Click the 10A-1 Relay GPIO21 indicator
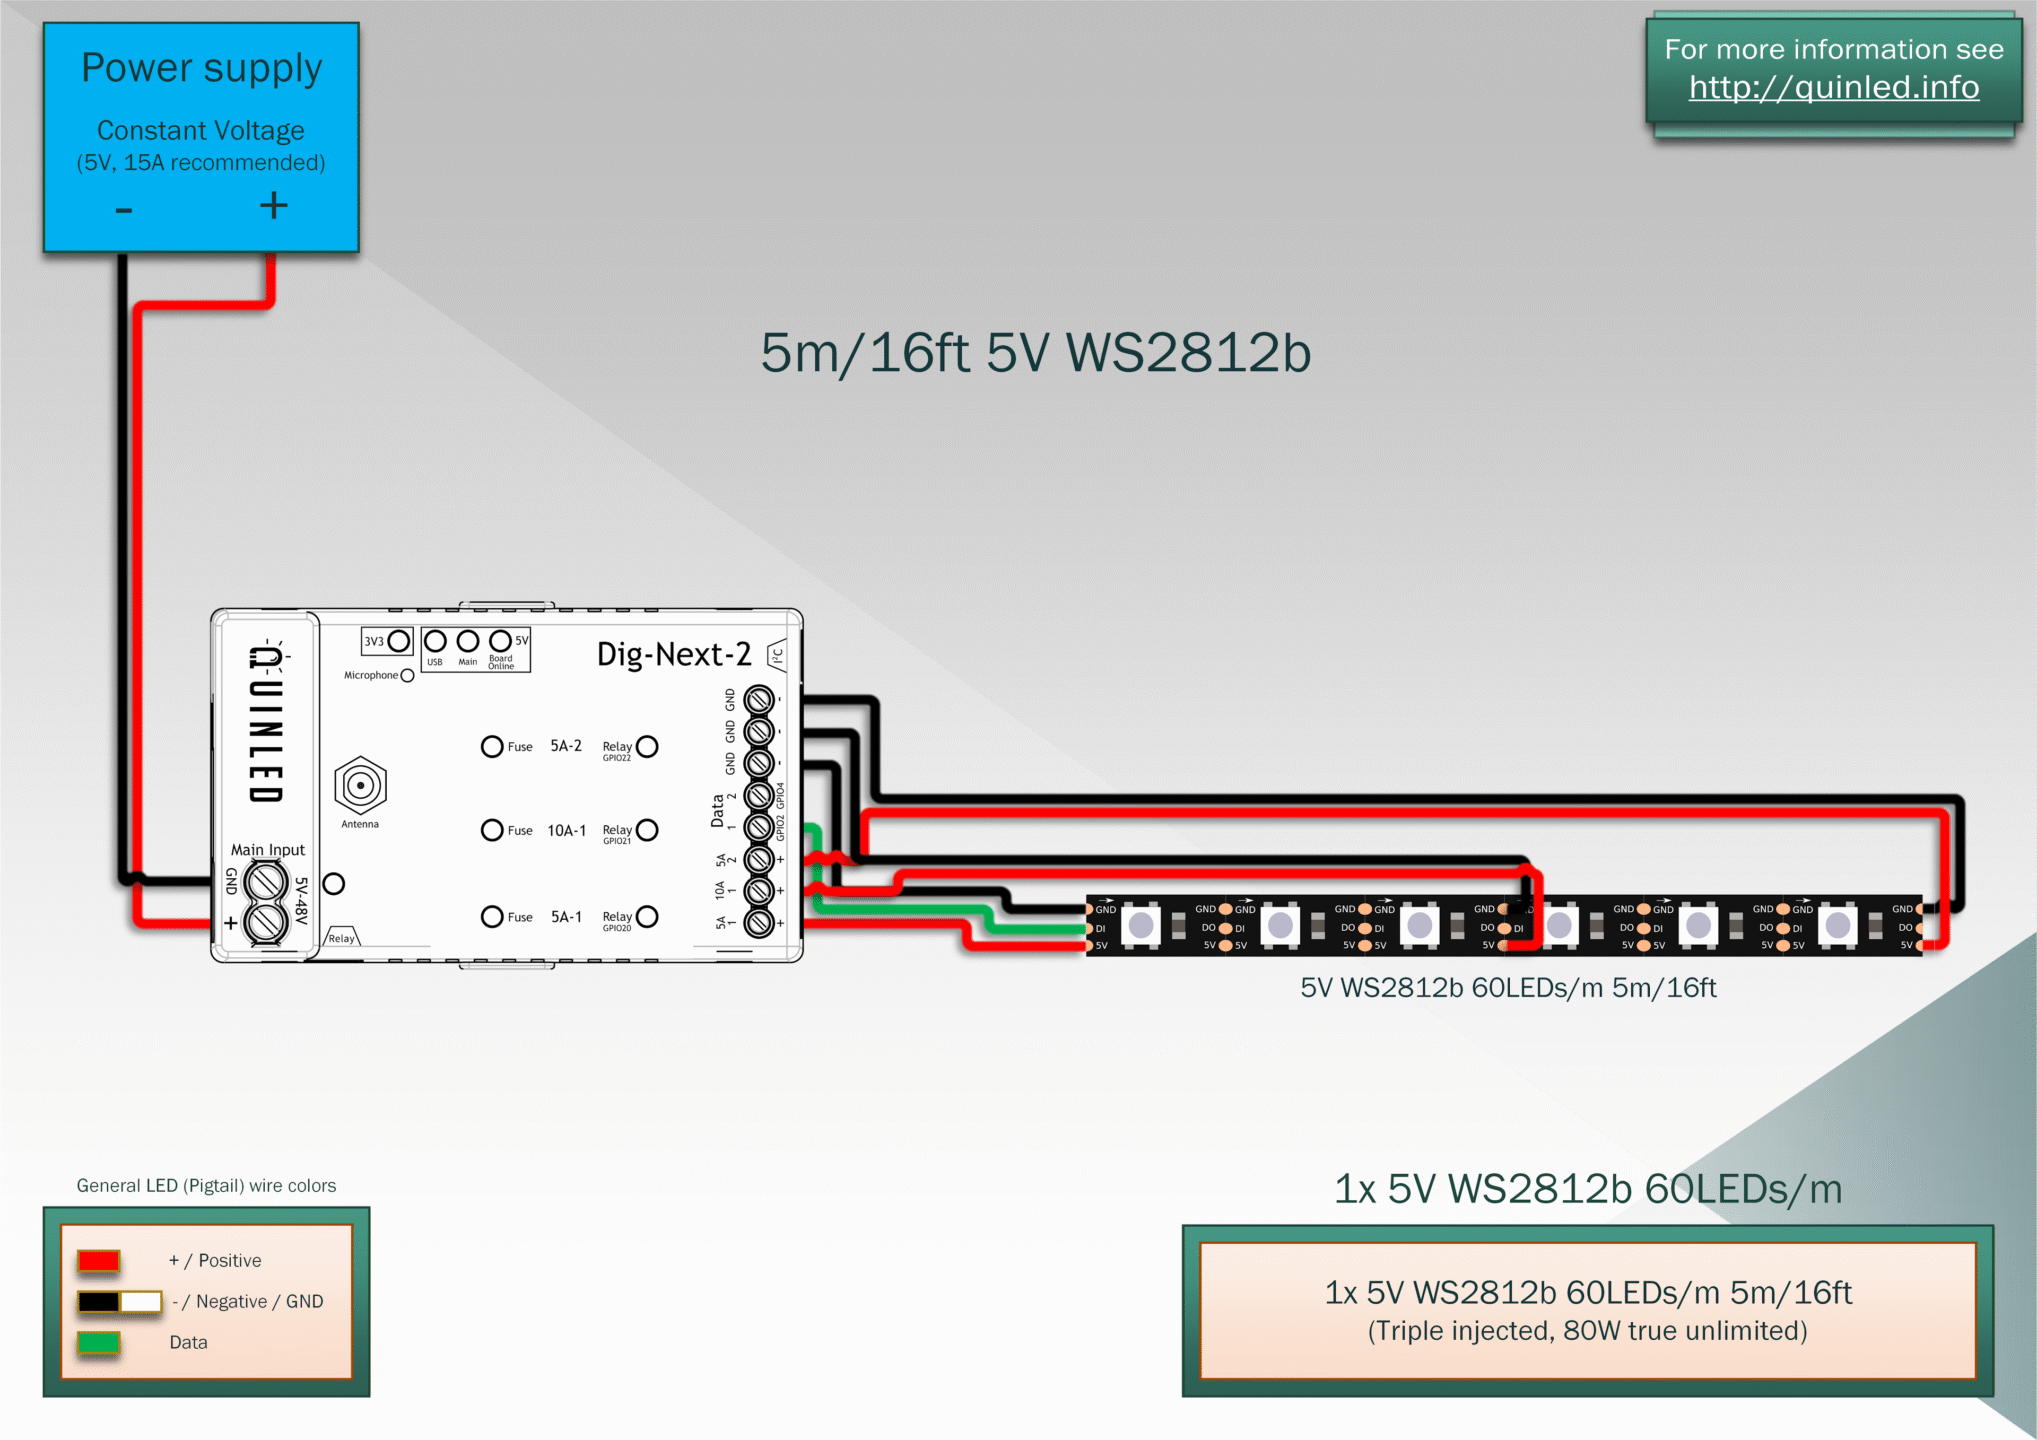This screenshot has height=1440, width=2037. tap(648, 830)
